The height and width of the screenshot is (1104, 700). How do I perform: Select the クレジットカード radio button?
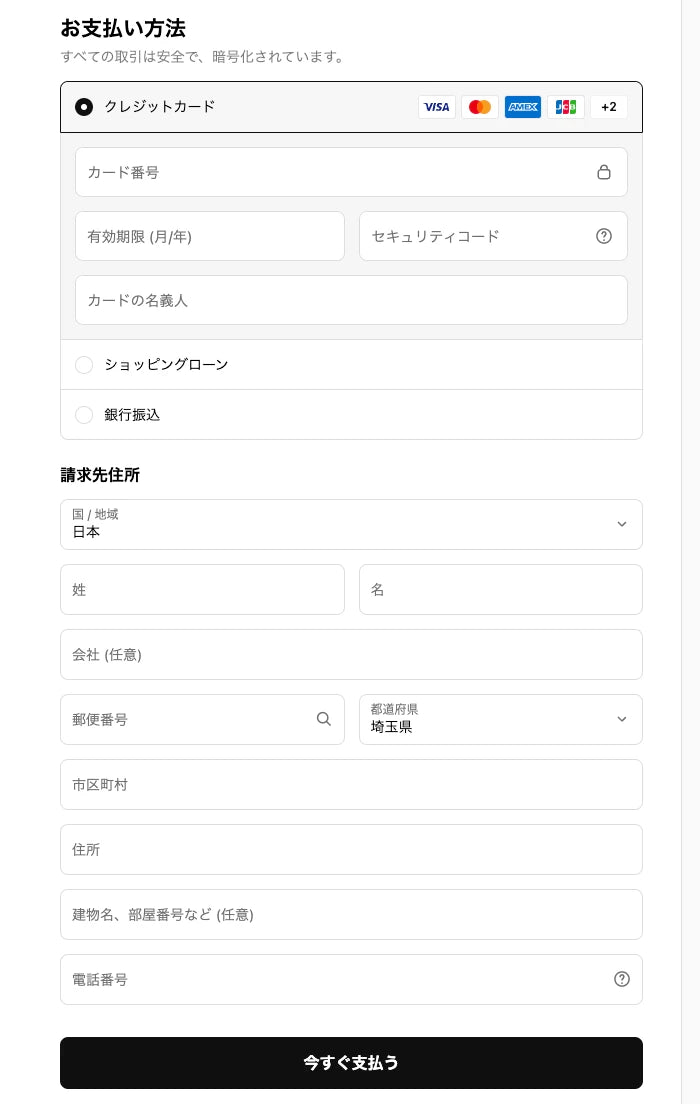pos(84,107)
